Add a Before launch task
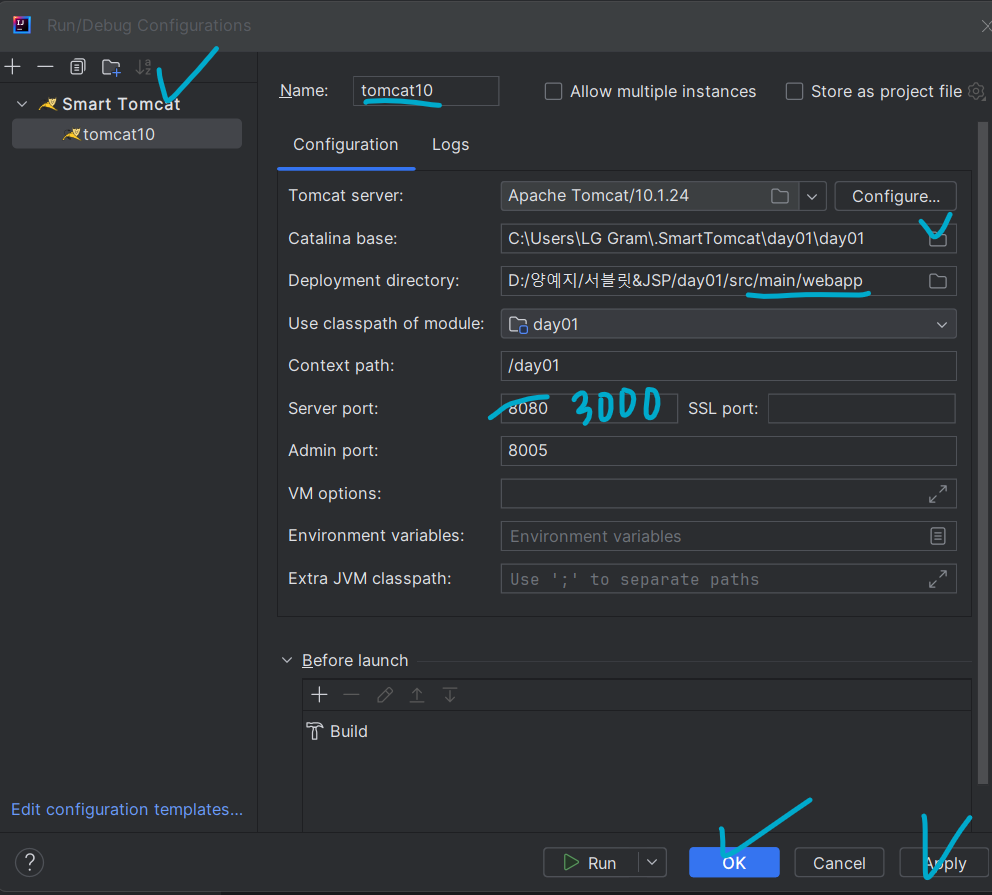 319,695
